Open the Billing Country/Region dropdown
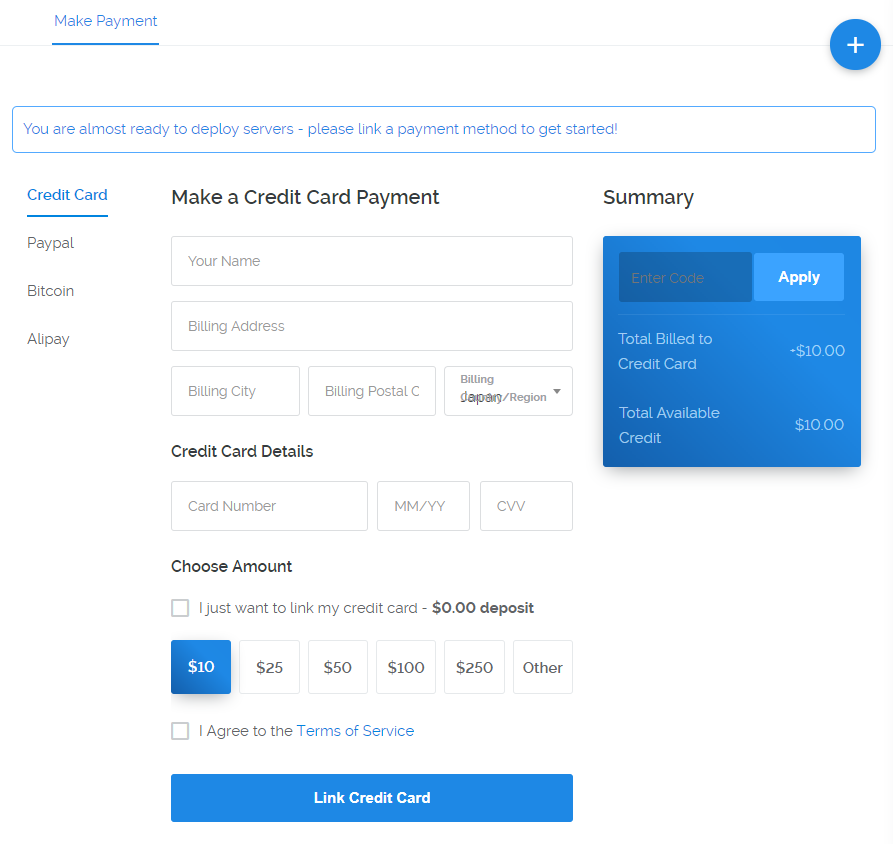This screenshot has height=844, width=893. (x=508, y=391)
